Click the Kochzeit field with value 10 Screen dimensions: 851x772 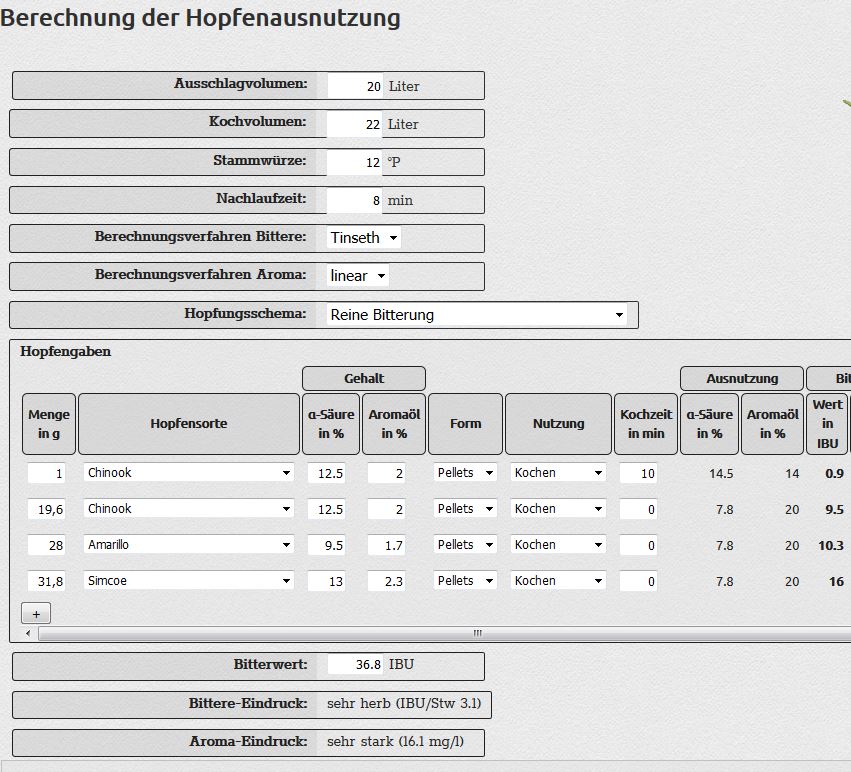[638, 473]
